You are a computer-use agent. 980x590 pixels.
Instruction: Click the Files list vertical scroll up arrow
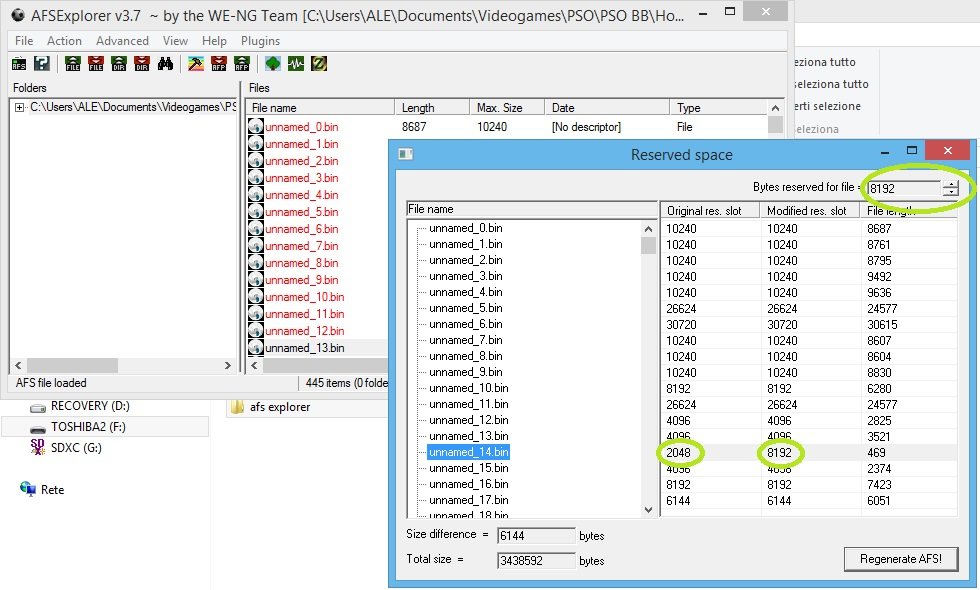point(775,108)
